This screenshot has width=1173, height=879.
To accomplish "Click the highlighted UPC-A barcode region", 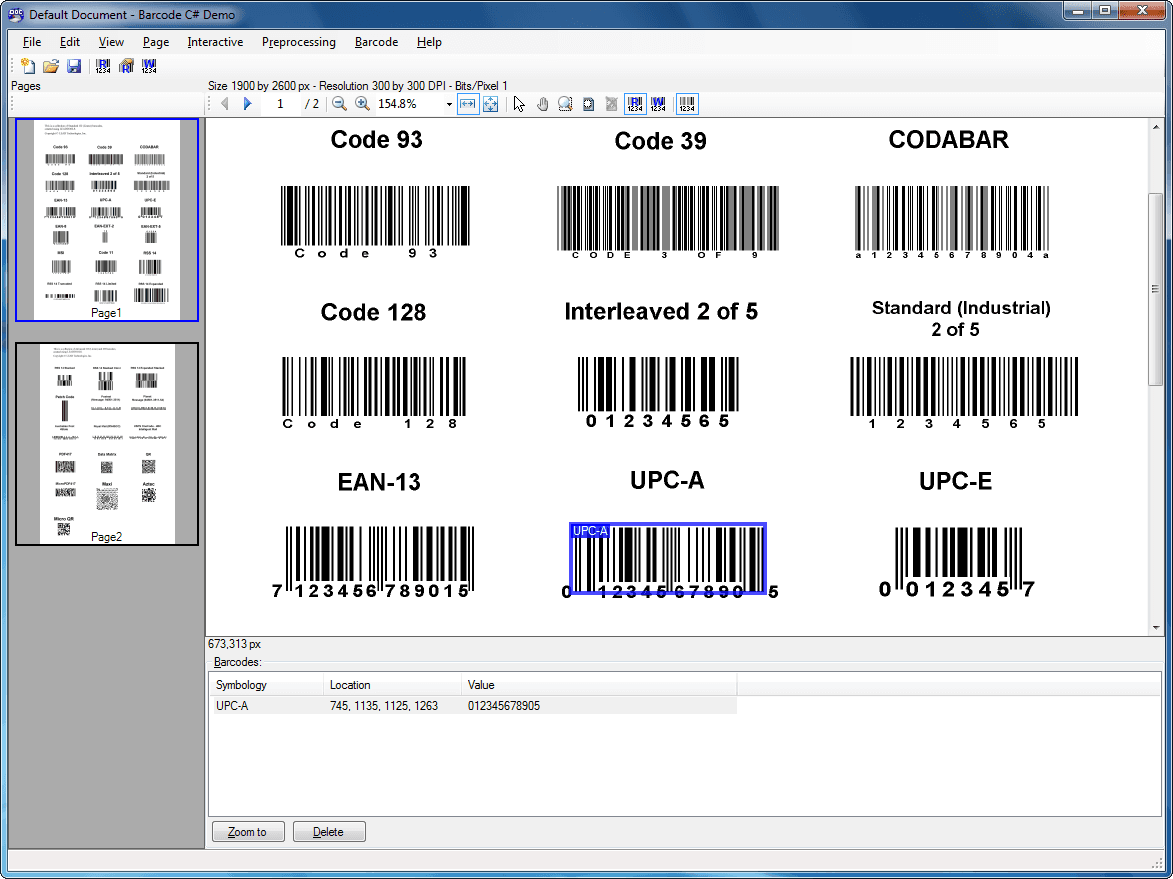I will [x=668, y=559].
